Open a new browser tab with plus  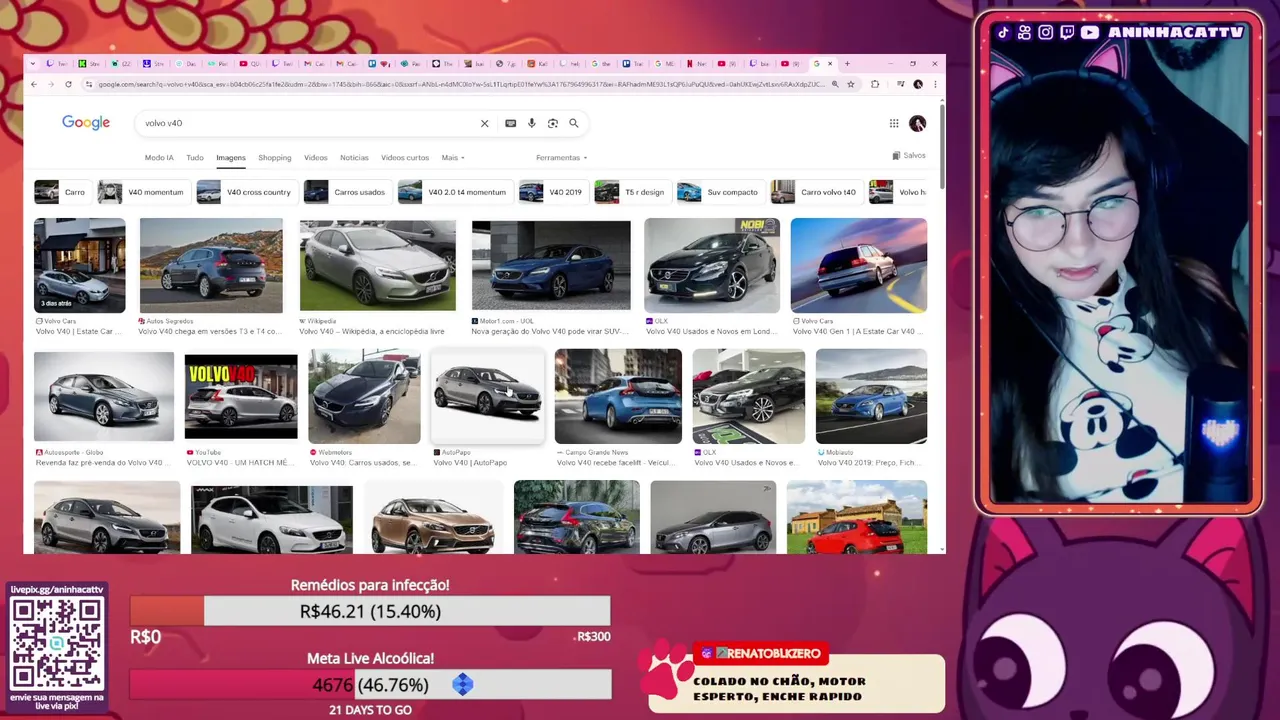pos(847,63)
